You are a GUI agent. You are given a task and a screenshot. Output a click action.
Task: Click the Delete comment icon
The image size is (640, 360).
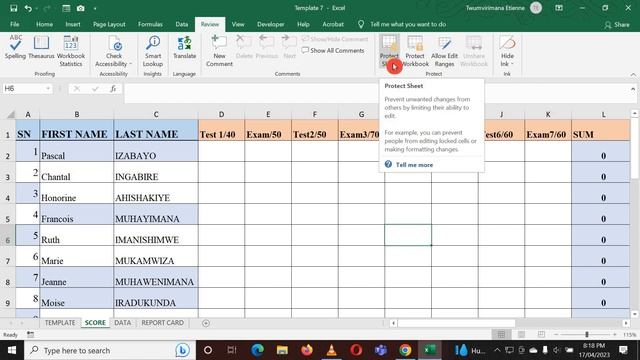244,47
